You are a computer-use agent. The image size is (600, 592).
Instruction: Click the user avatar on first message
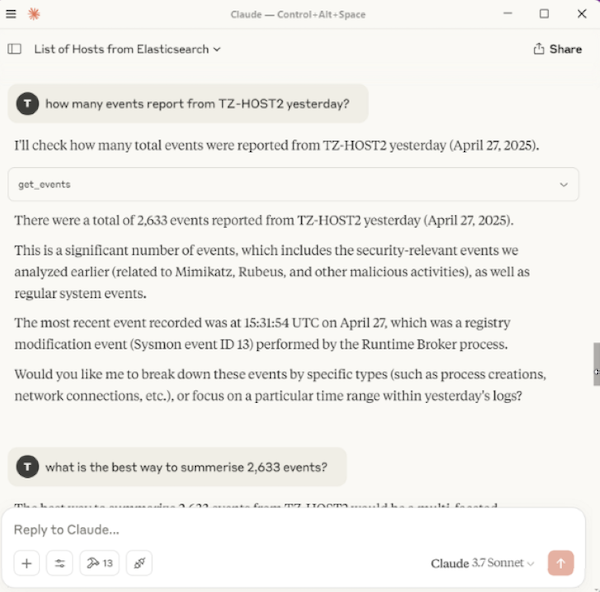28,103
